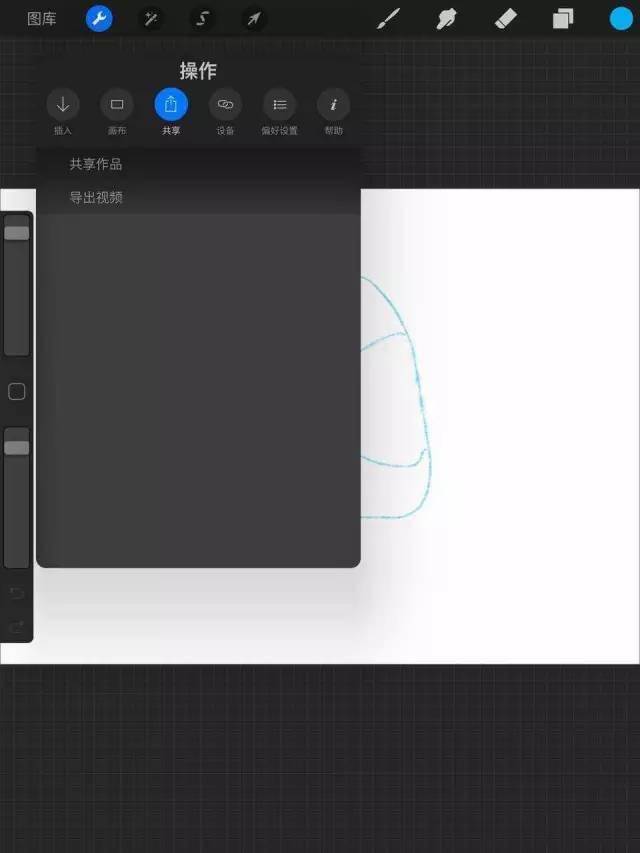Open the active blue color swatch

(621, 18)
